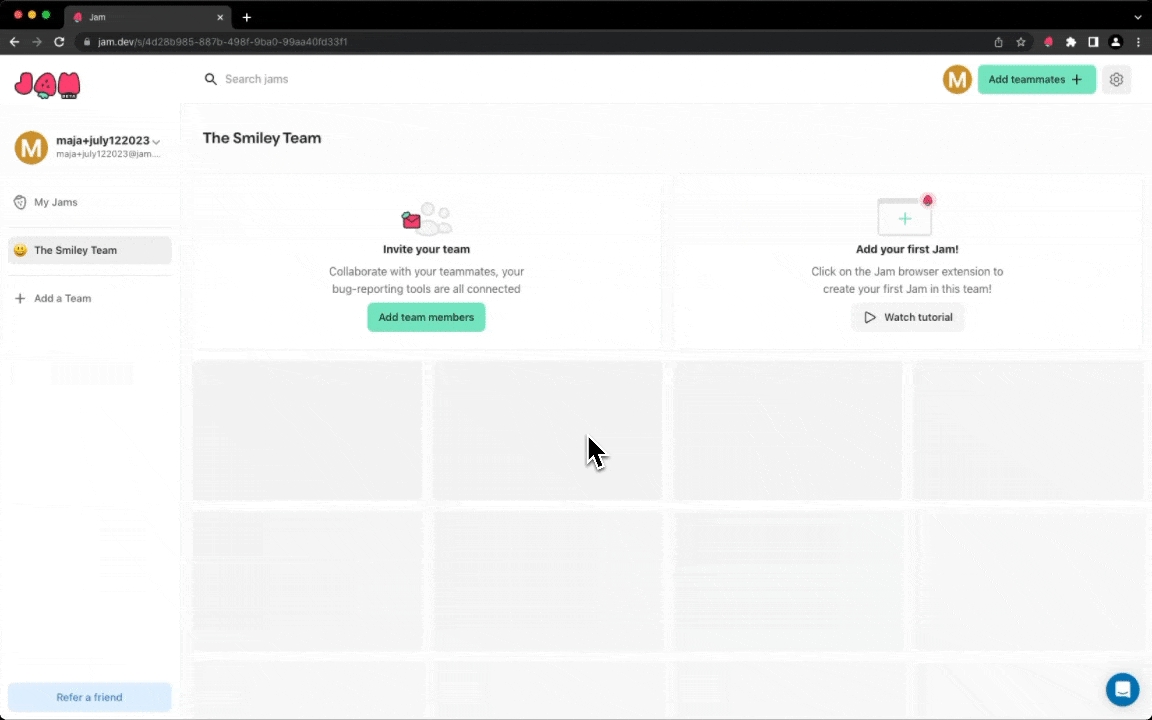Expand the tab list chevron

coord(1138,17)
